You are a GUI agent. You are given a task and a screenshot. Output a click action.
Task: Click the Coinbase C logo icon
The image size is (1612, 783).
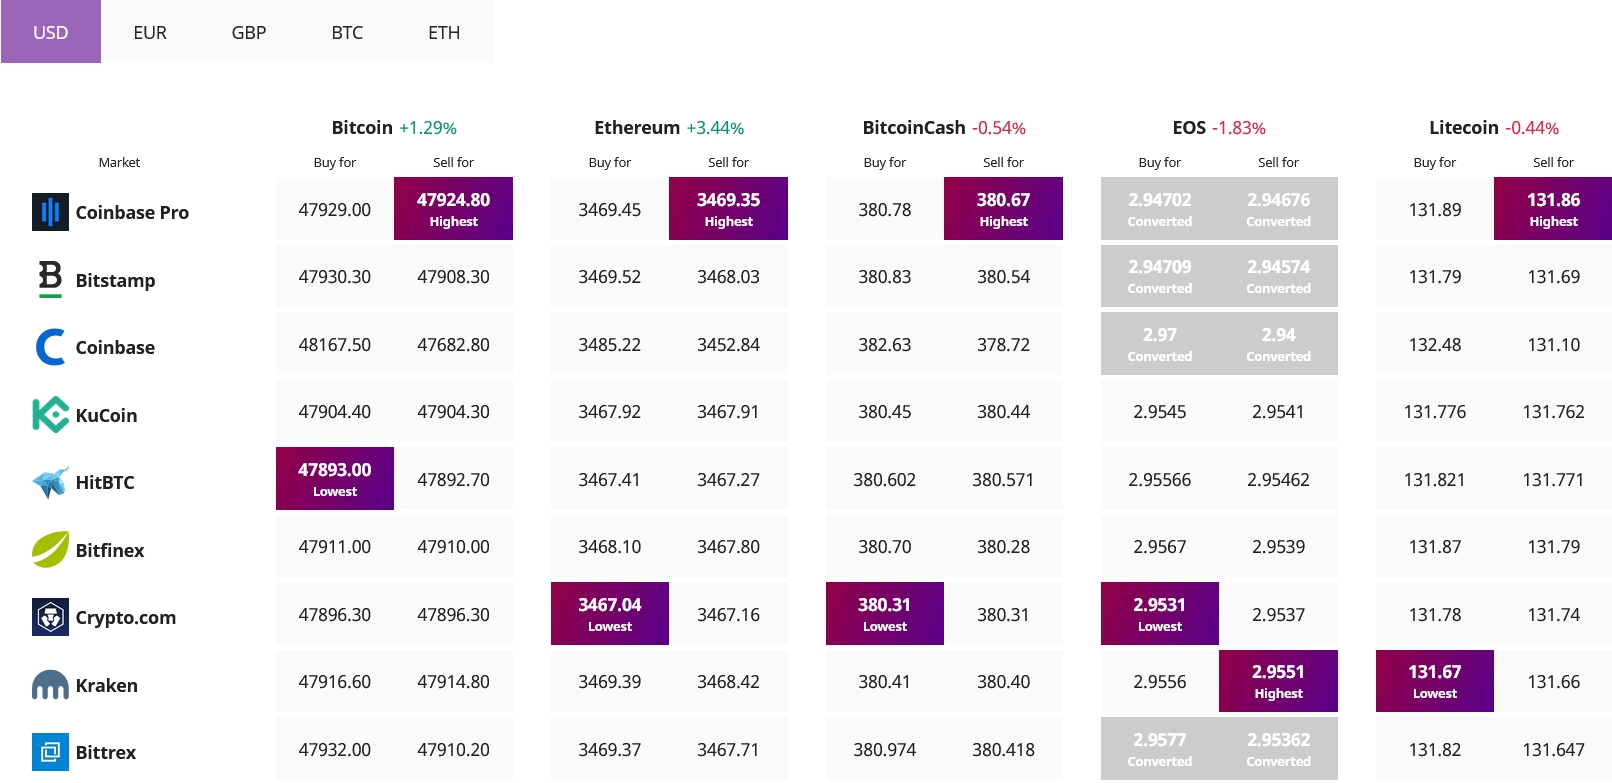point(50,347)
